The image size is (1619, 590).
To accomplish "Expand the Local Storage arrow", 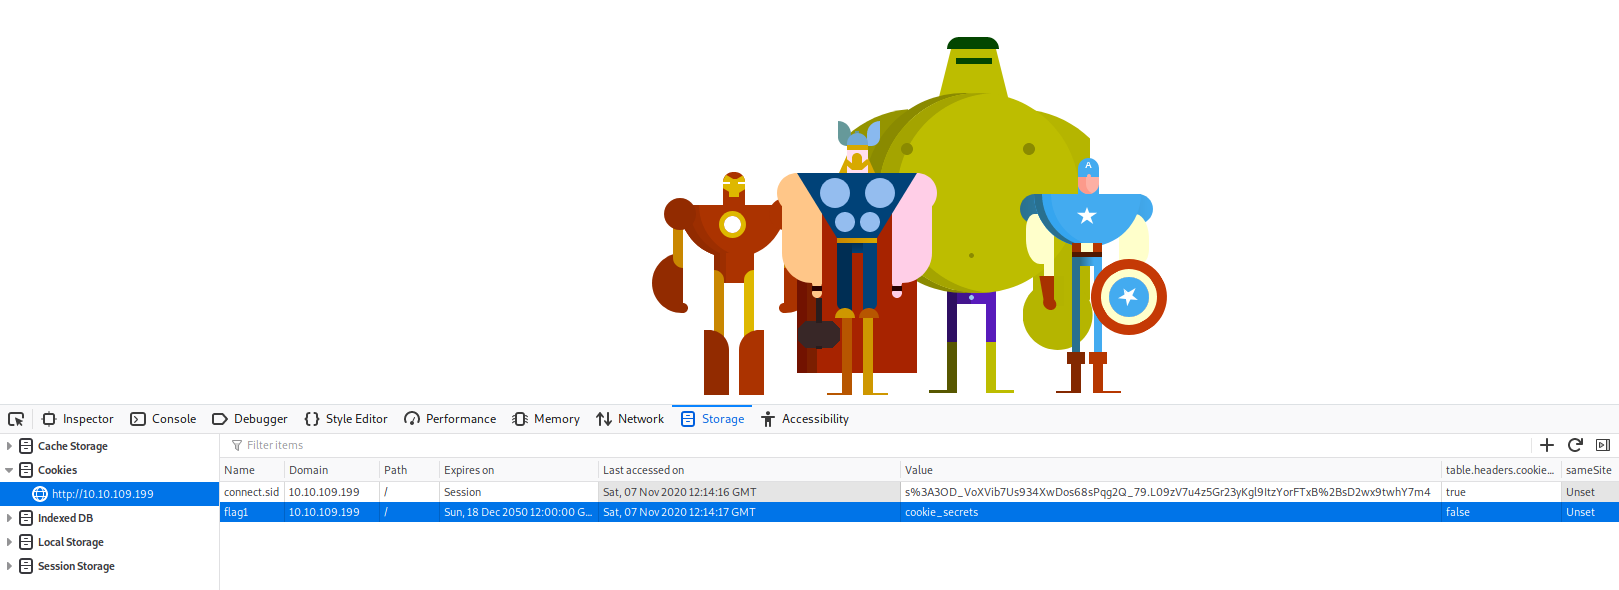I will coord(9,542).
